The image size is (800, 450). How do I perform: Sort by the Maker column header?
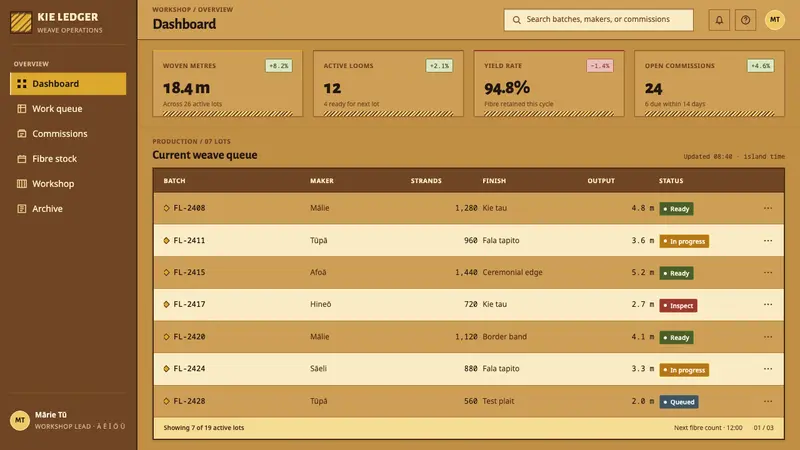pos(322,181)
